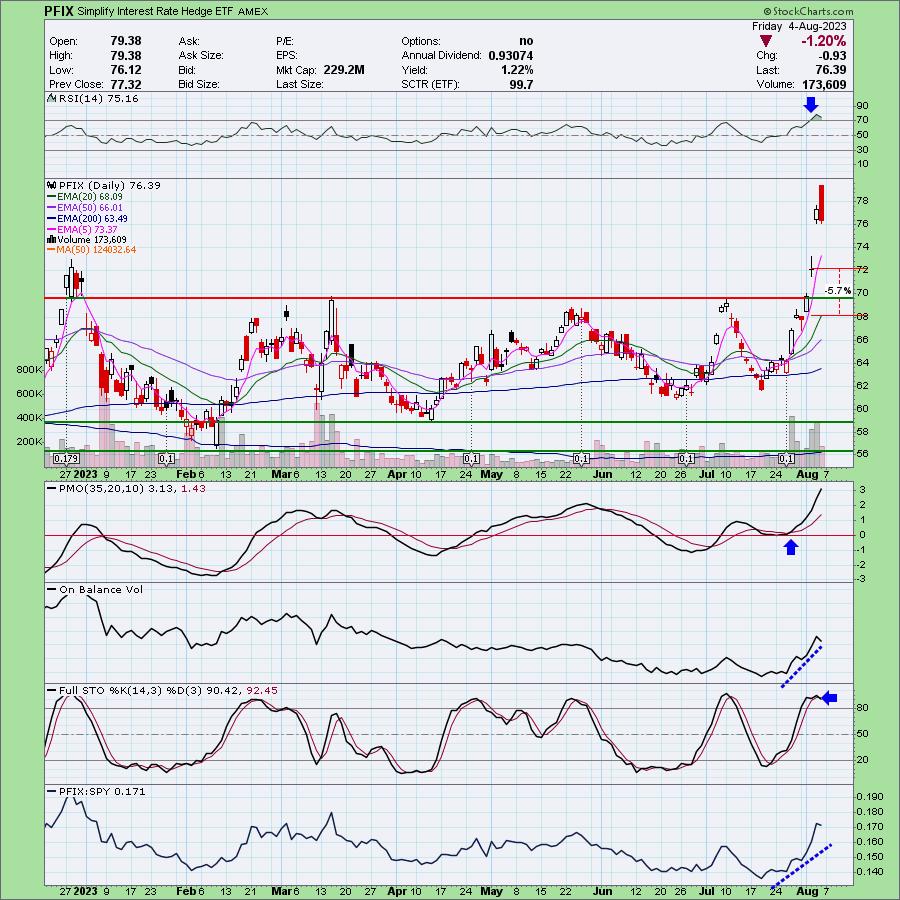
Task: Click the AMEX exchange label
Action: [x=252, y=11]
